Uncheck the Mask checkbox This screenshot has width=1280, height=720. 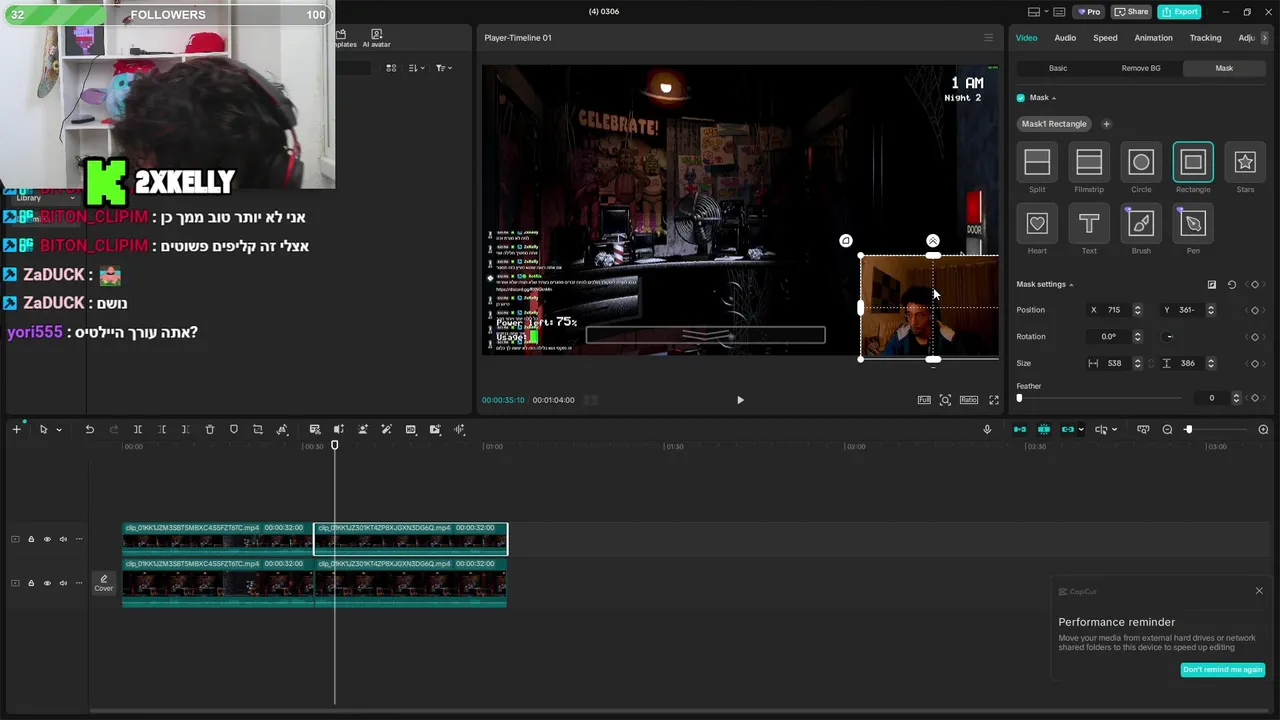tap(1021, 98)
